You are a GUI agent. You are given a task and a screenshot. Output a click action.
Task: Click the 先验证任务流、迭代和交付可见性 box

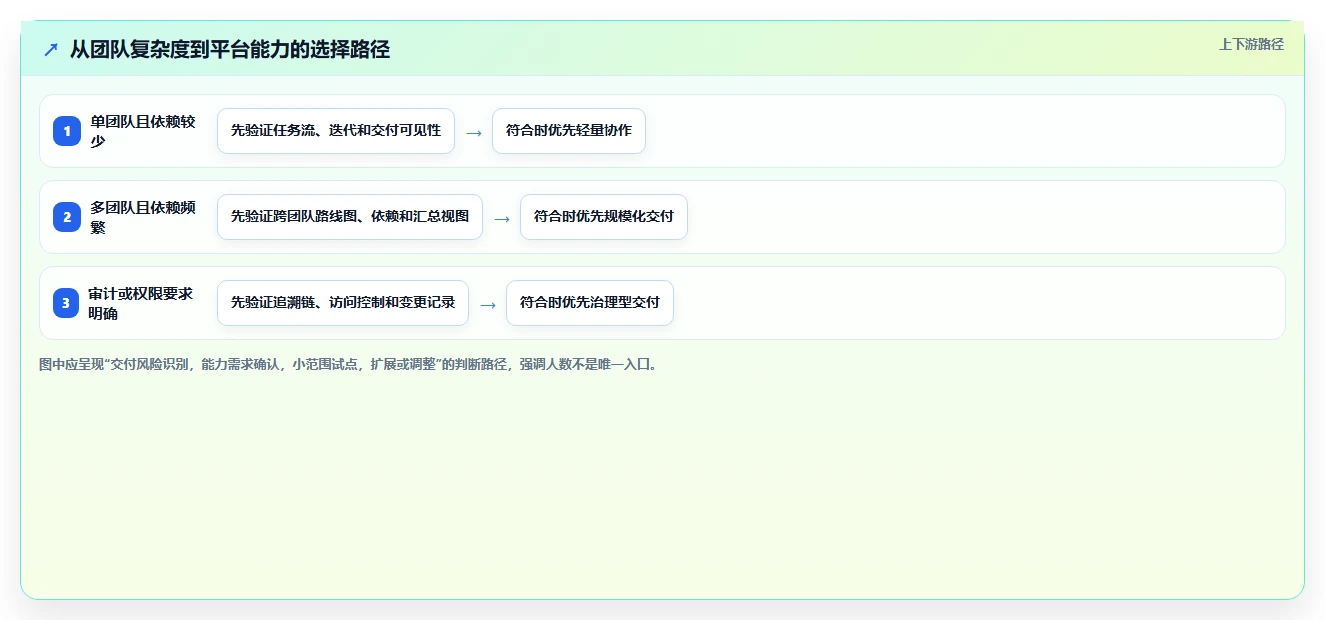tap(336, 131)
